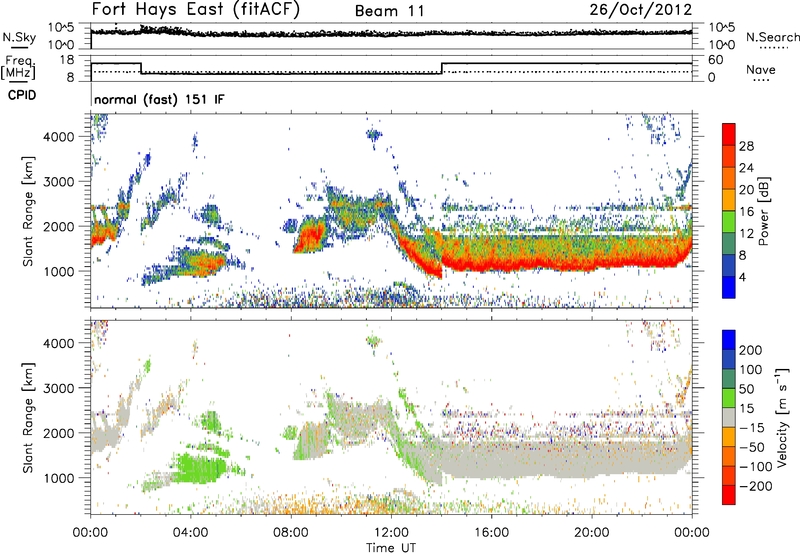Click the '20:00' time tick label

(x=591, y=533)
